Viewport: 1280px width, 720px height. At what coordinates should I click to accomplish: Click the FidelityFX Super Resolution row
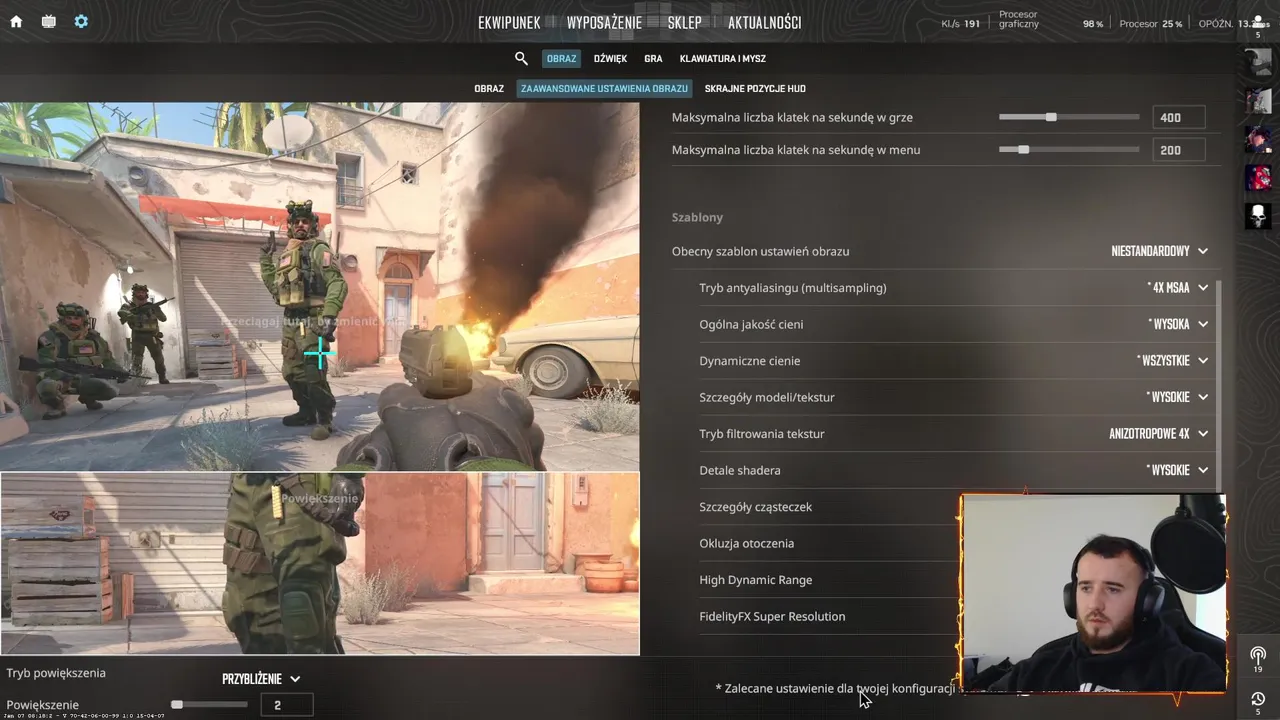click(x=829, y=616)
